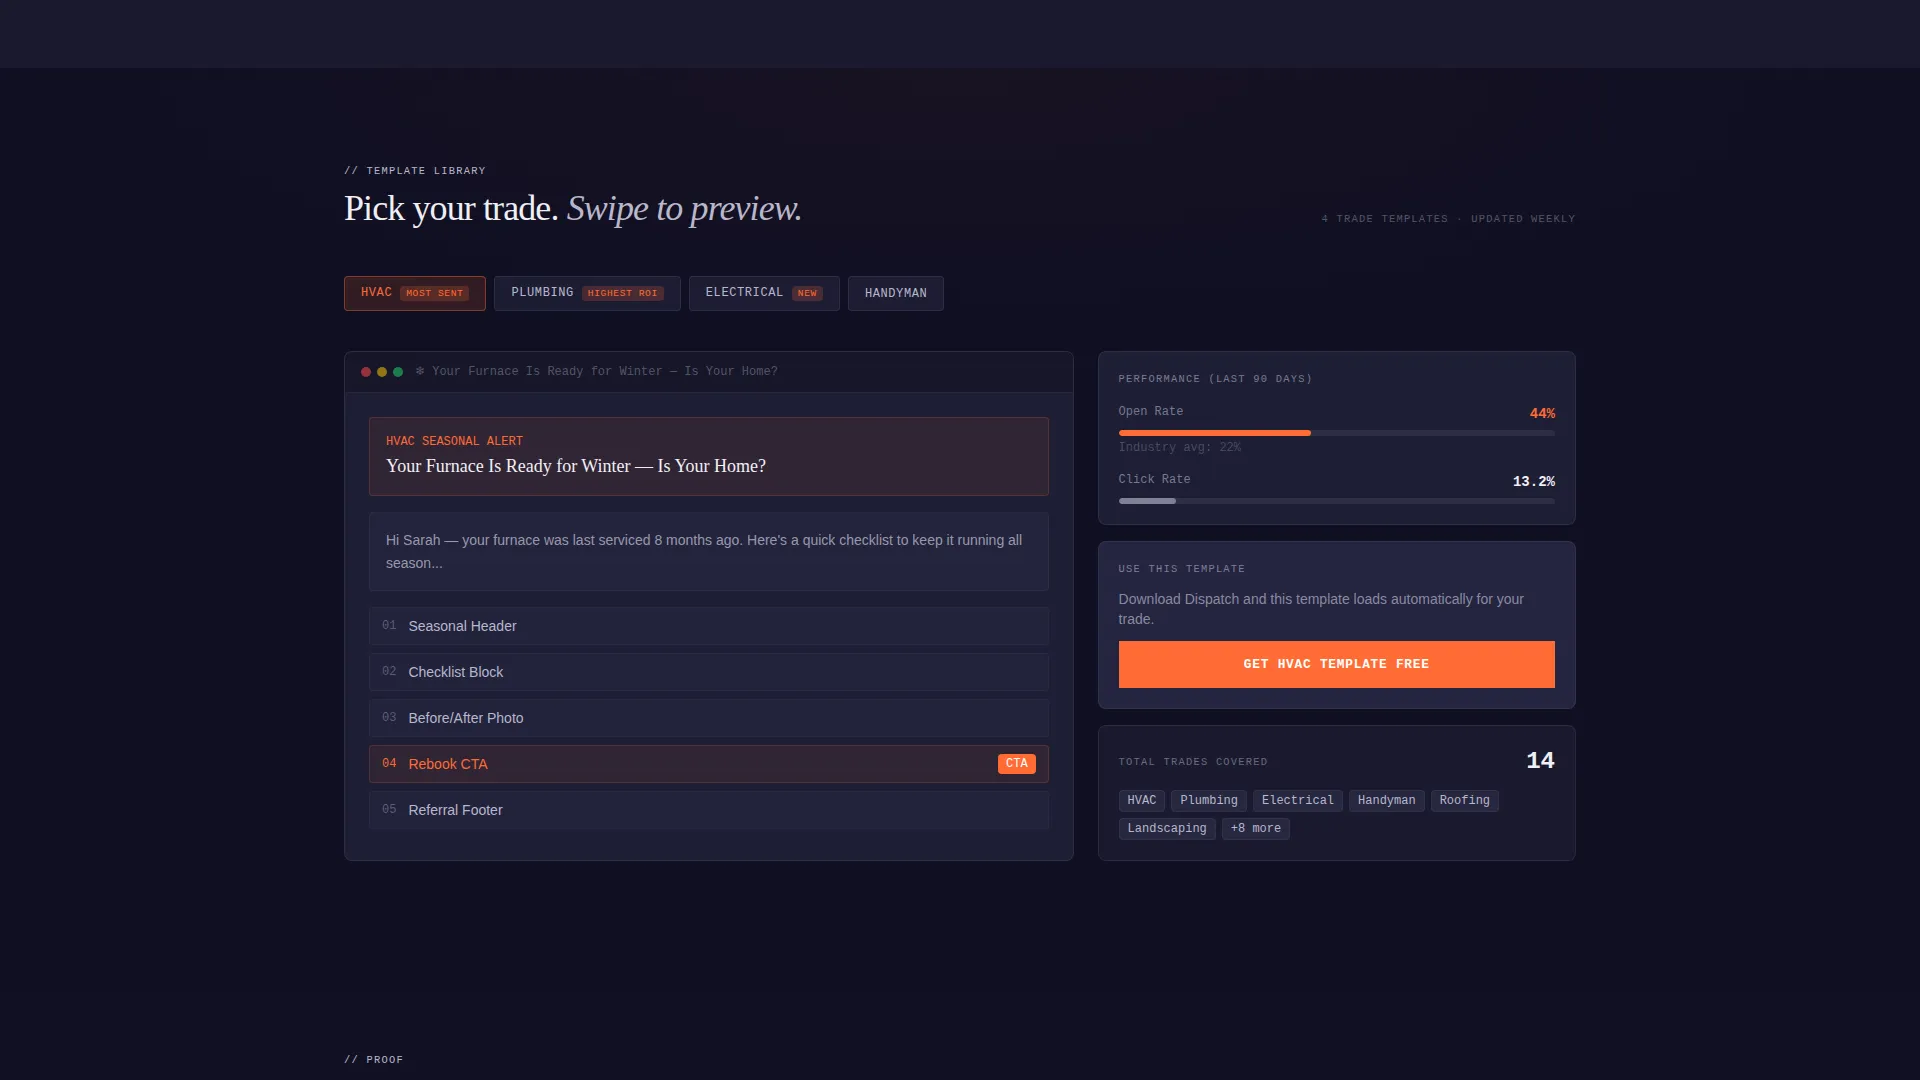Image resolution: width=1920 pixels, height=1080 pixels.
Task: Select the Referral Footer block row
Action: [709, 810]
